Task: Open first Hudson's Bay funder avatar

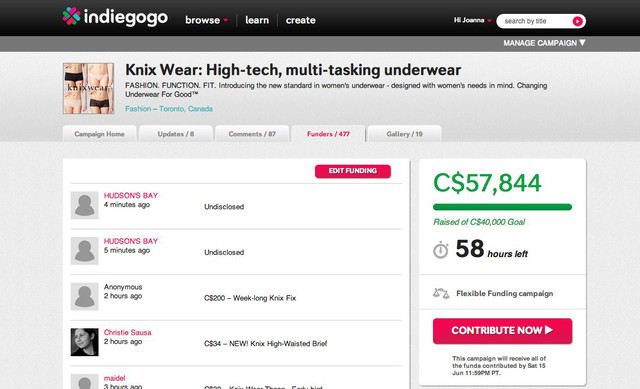Action: 84,205
